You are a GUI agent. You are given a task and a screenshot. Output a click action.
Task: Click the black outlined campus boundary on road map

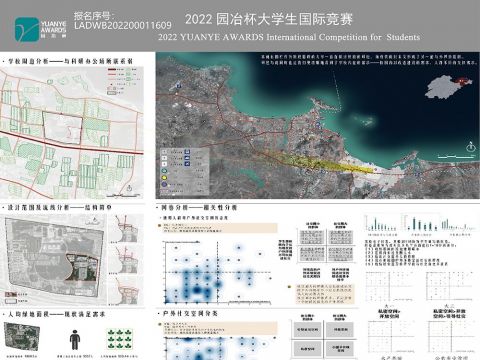coord(62,128)
